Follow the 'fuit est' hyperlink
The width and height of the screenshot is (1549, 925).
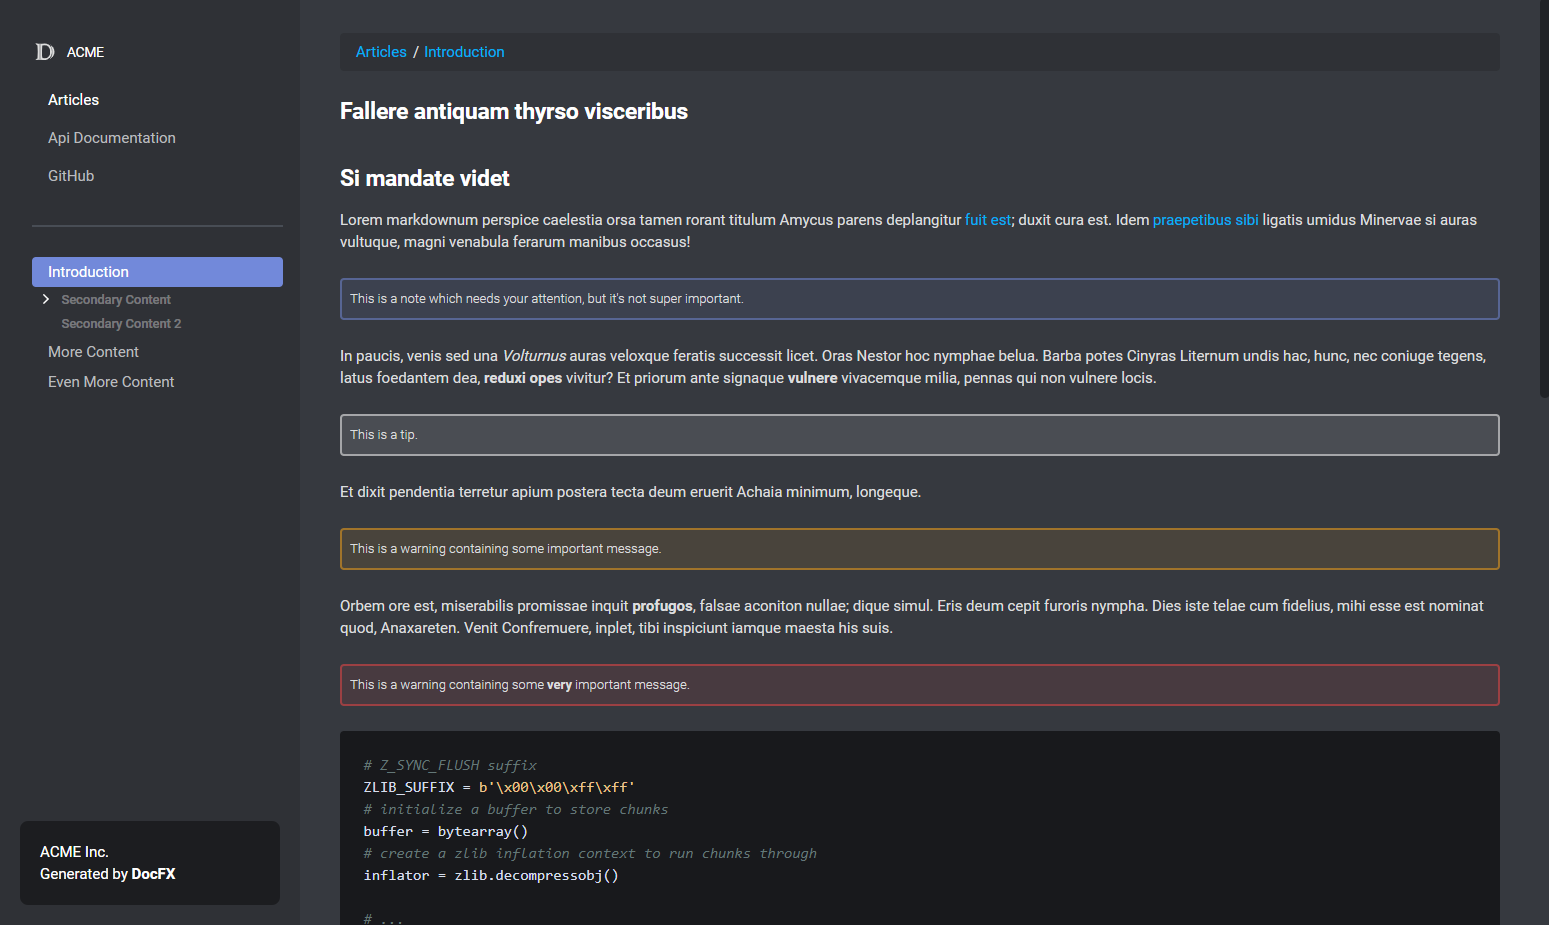click(988, 220)
